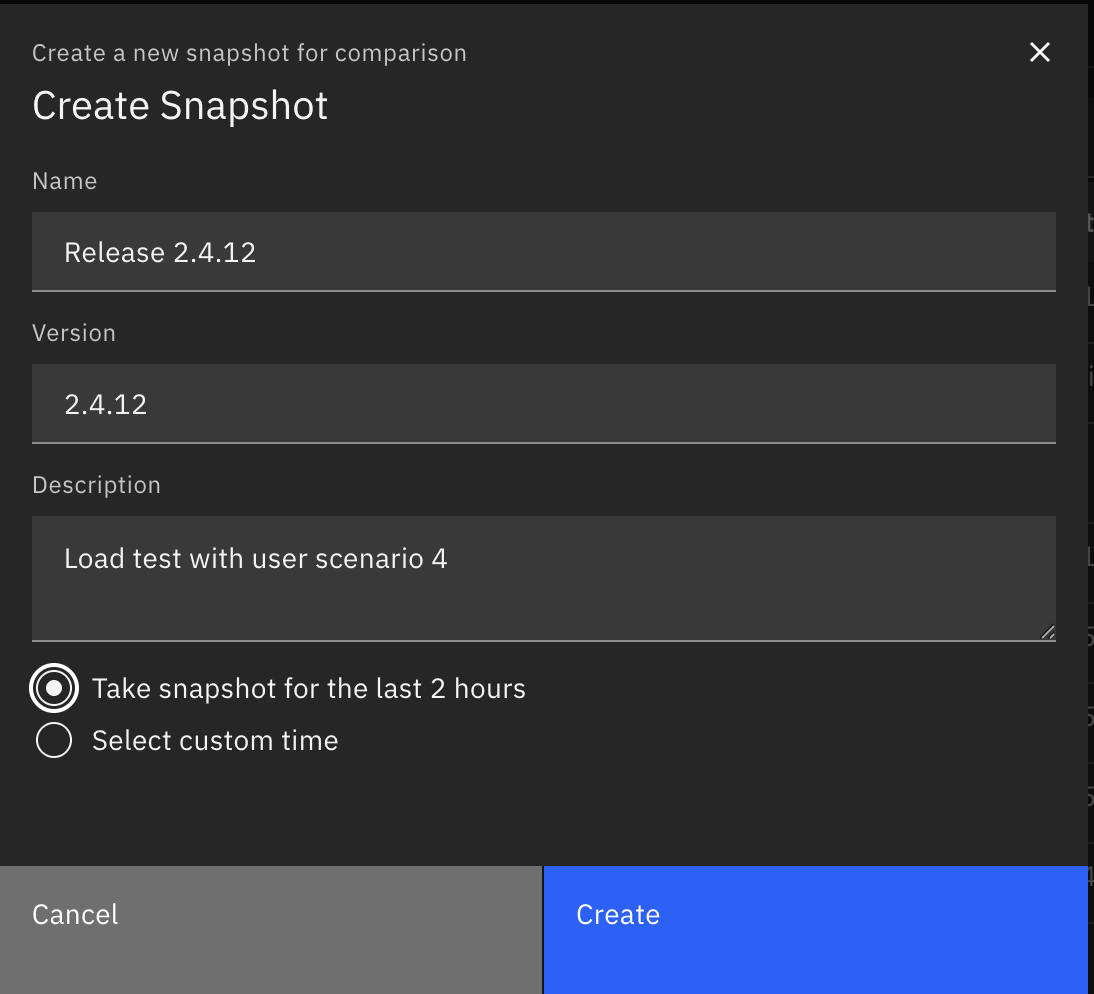
Task: Confirm snapshot creation via Create
Action: coord(617,913)
